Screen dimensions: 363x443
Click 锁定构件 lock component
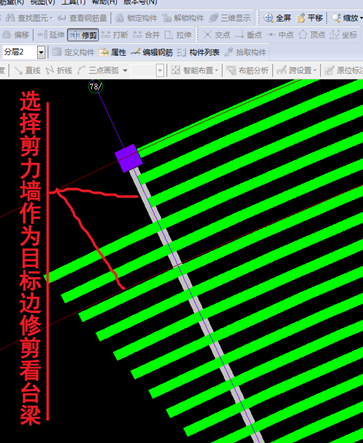coord(136,18)
